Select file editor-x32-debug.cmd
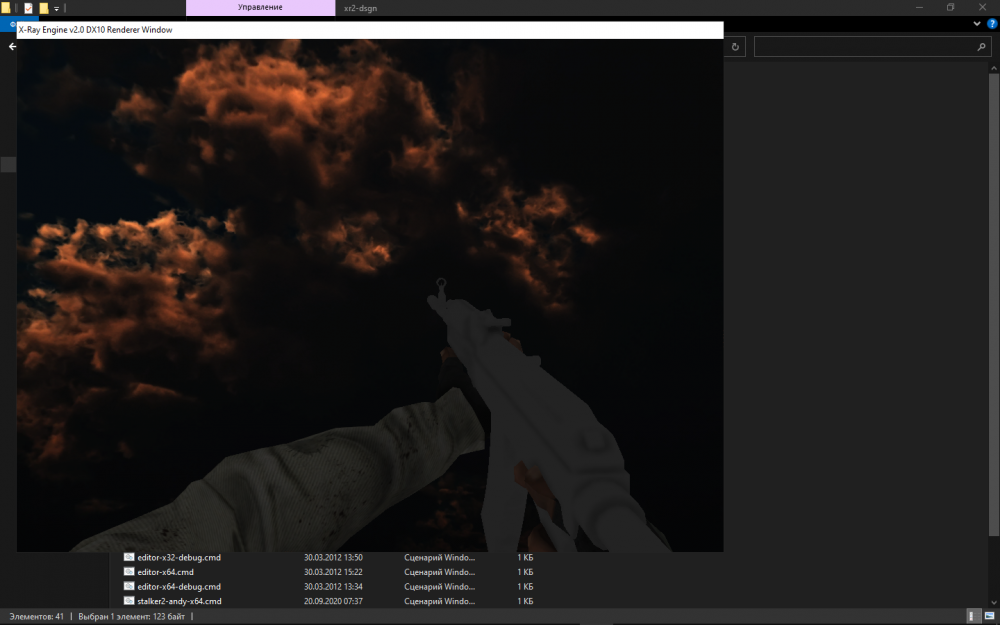Screen dimensions: 1000x625 (179, 557)
